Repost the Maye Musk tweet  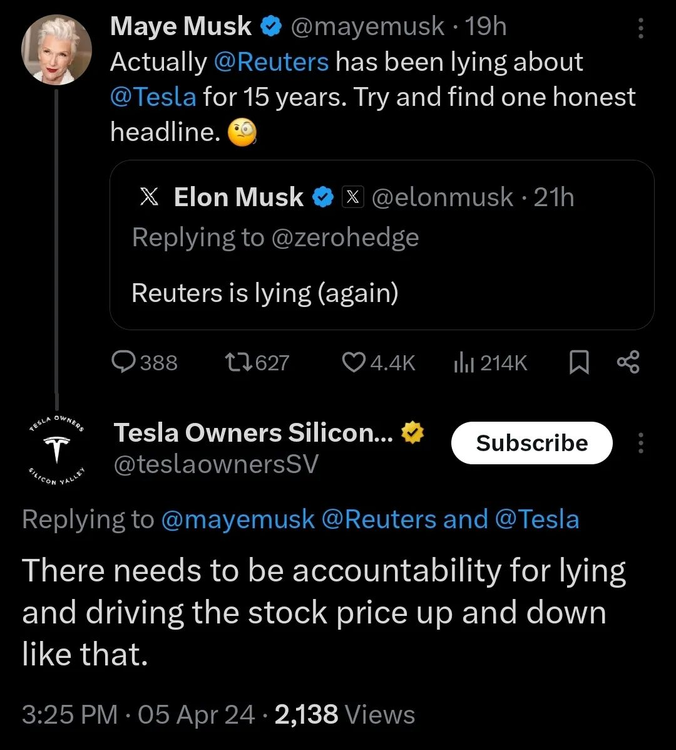241,363
